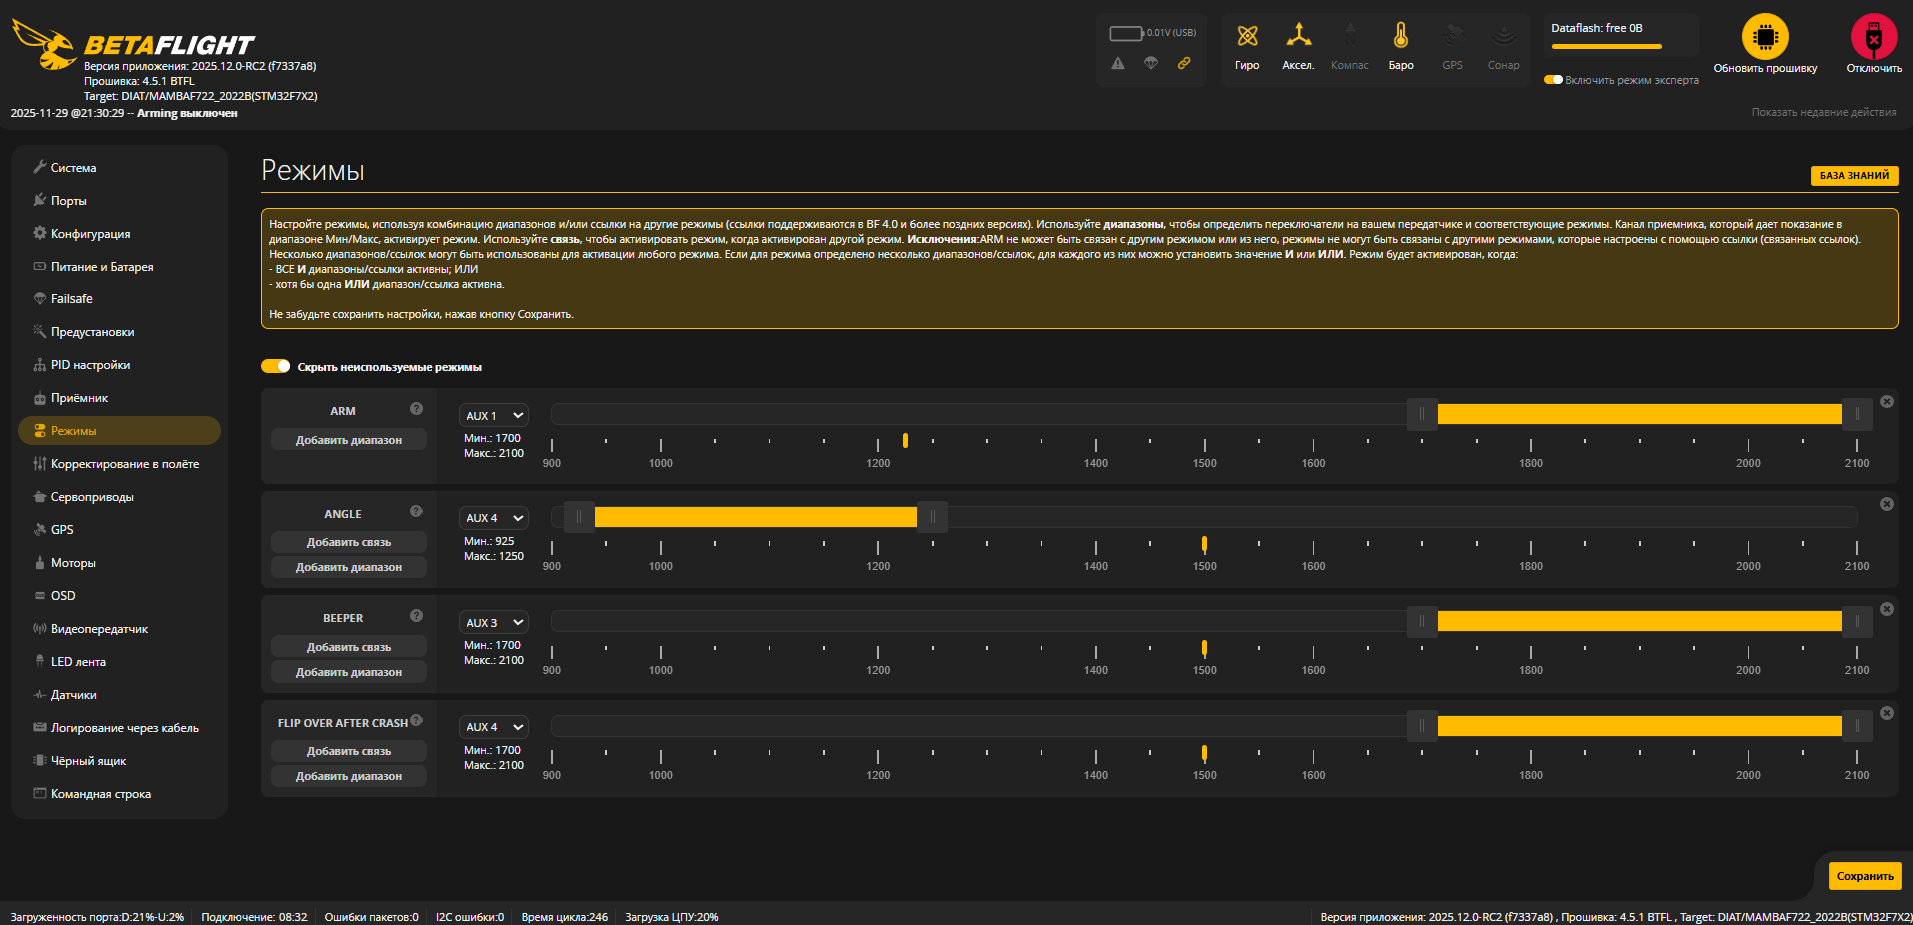Click the ARM mode help question mark icon
Screen dimensions: 1913x925
click(x=417, y=407)
